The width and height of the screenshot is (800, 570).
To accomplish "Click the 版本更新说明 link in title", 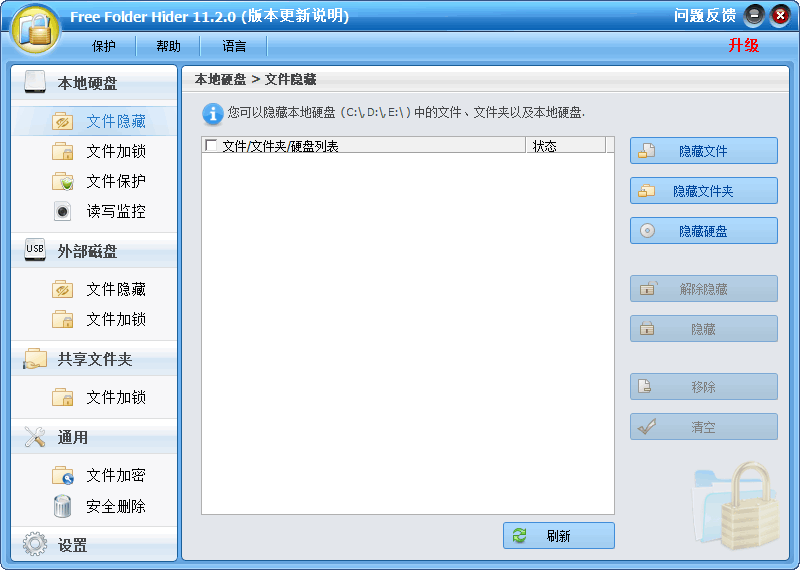I will click(294, 16).
